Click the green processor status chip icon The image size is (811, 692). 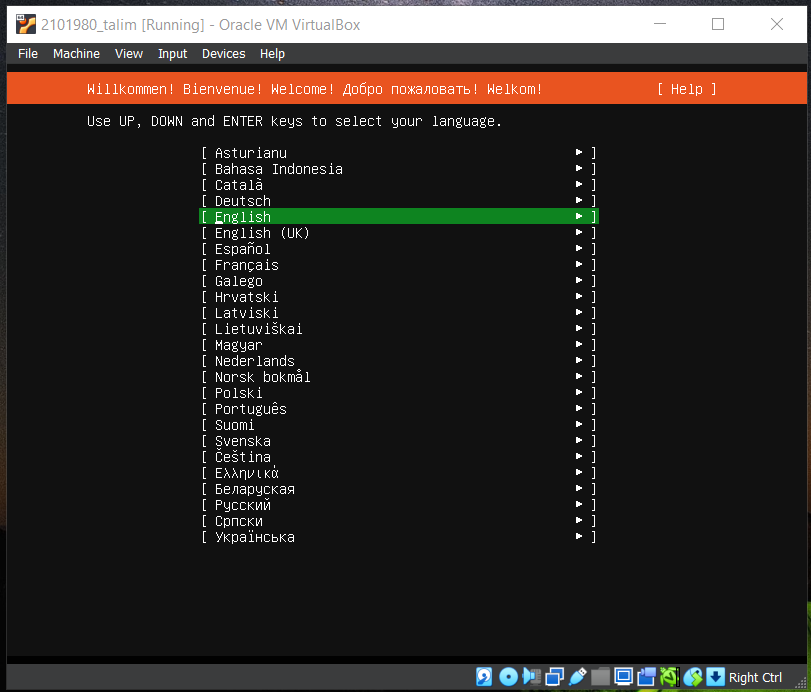(669, 676)
